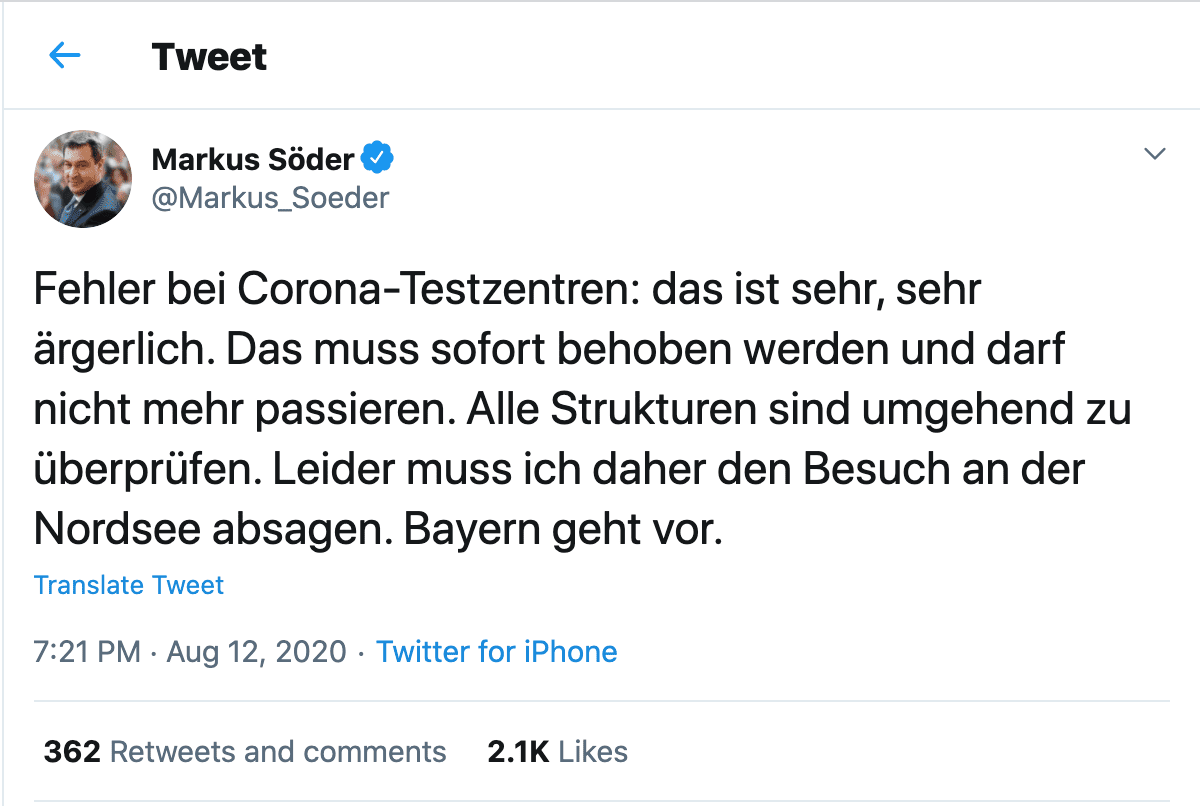Click the word Corona-Testzentren in the tweet
This screenshot has height=806, width=1200.
pyautogui.click(x=436, y=290)
